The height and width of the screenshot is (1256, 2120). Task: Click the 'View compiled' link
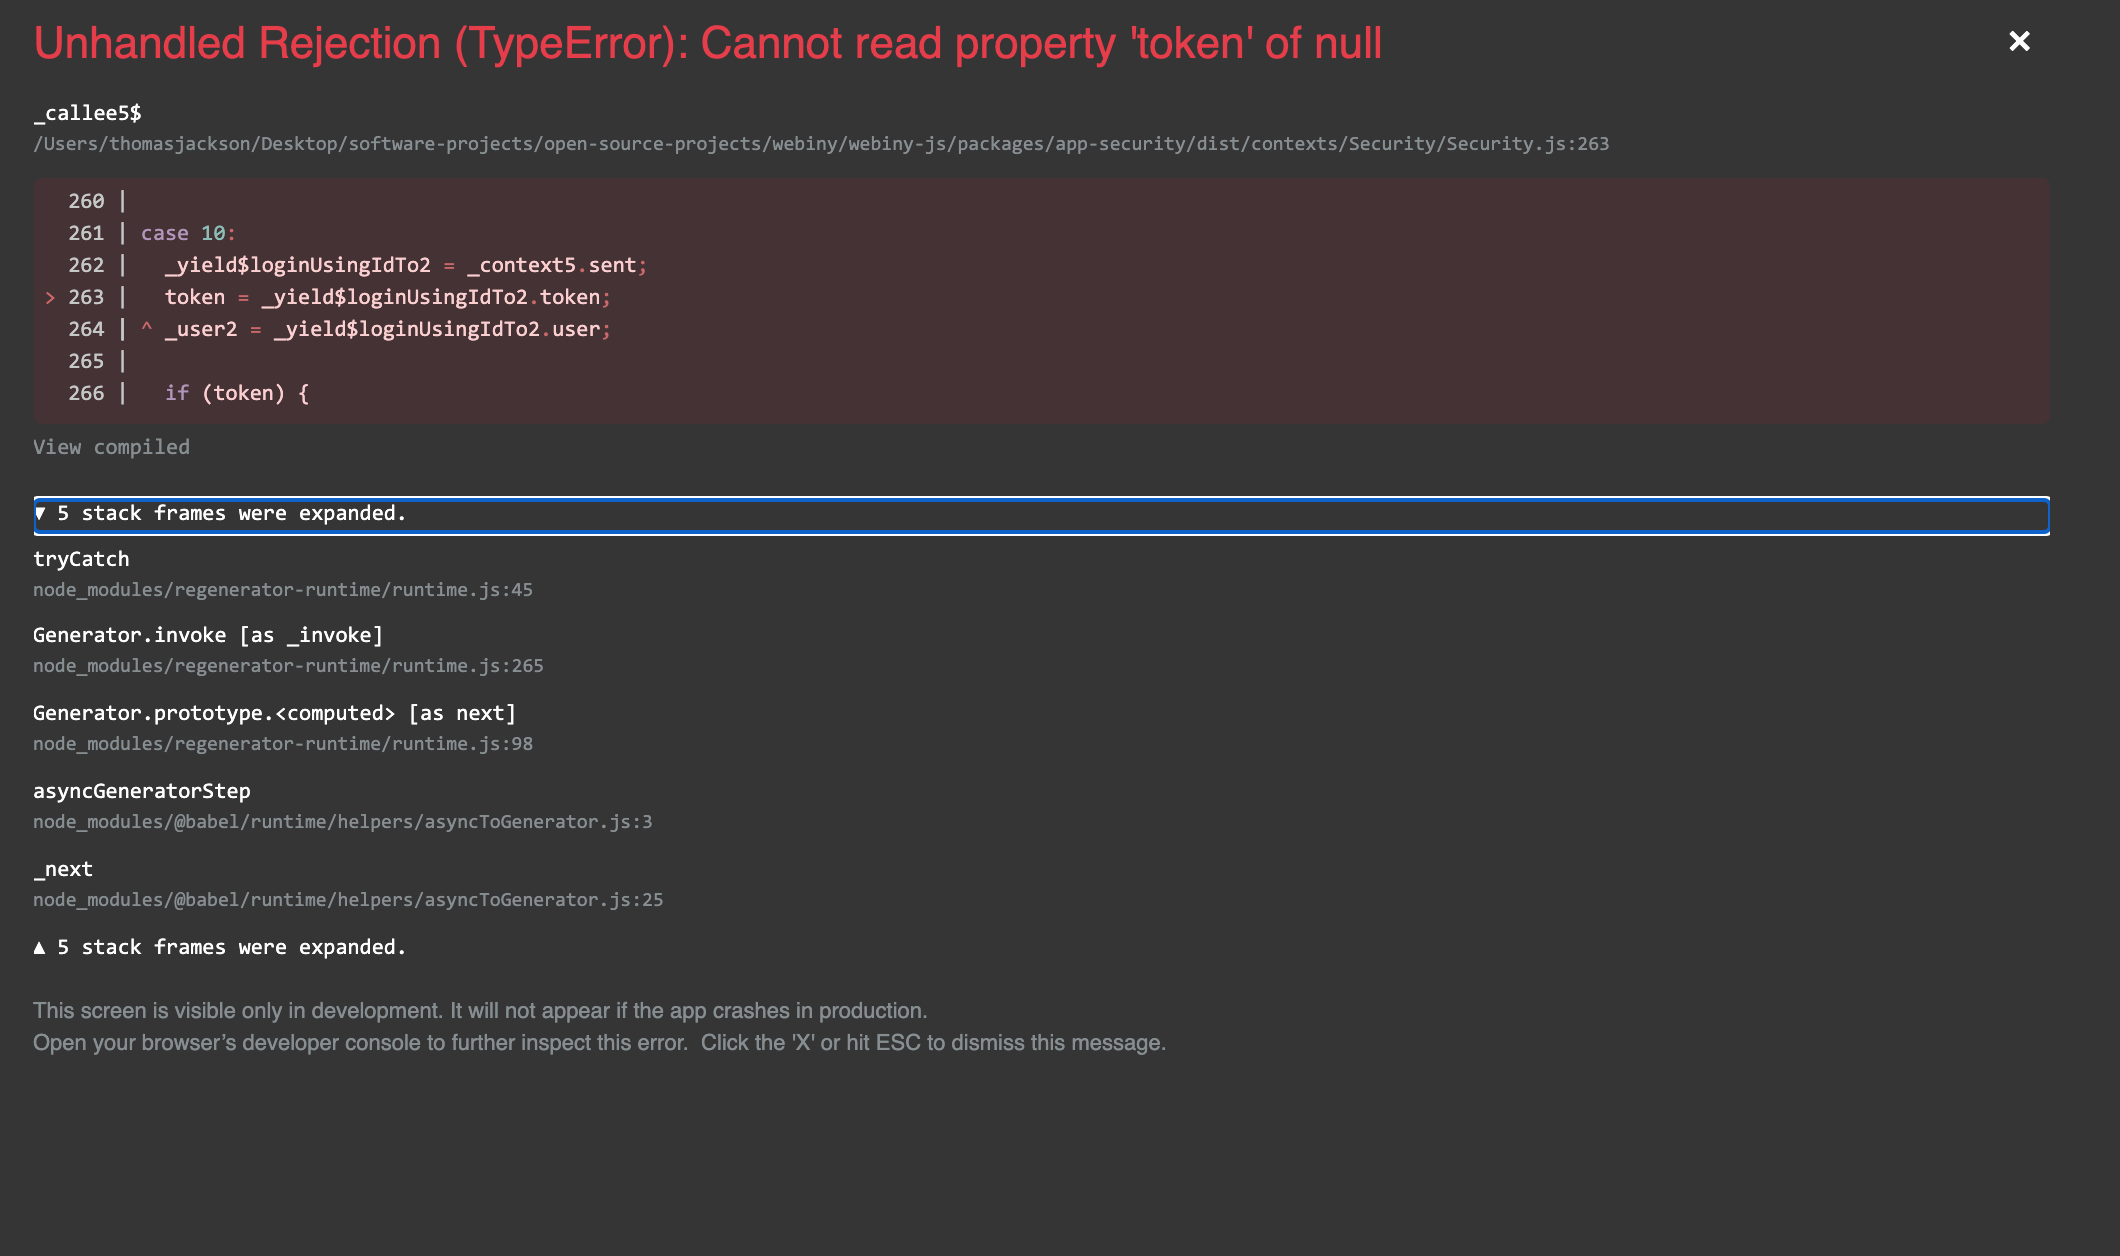[111, 447]
